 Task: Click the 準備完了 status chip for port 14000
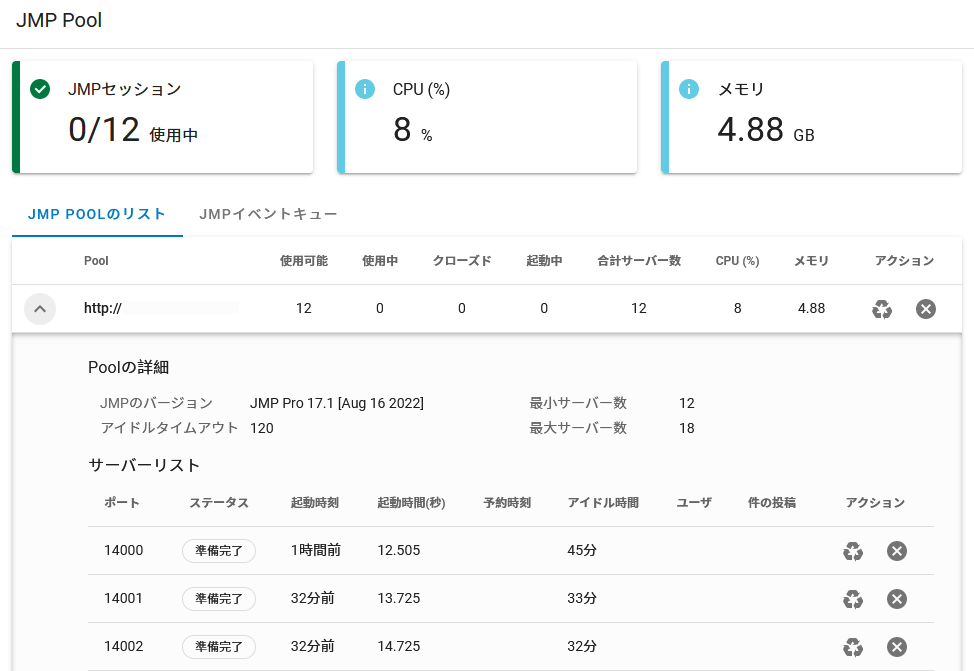coord(219,551)
